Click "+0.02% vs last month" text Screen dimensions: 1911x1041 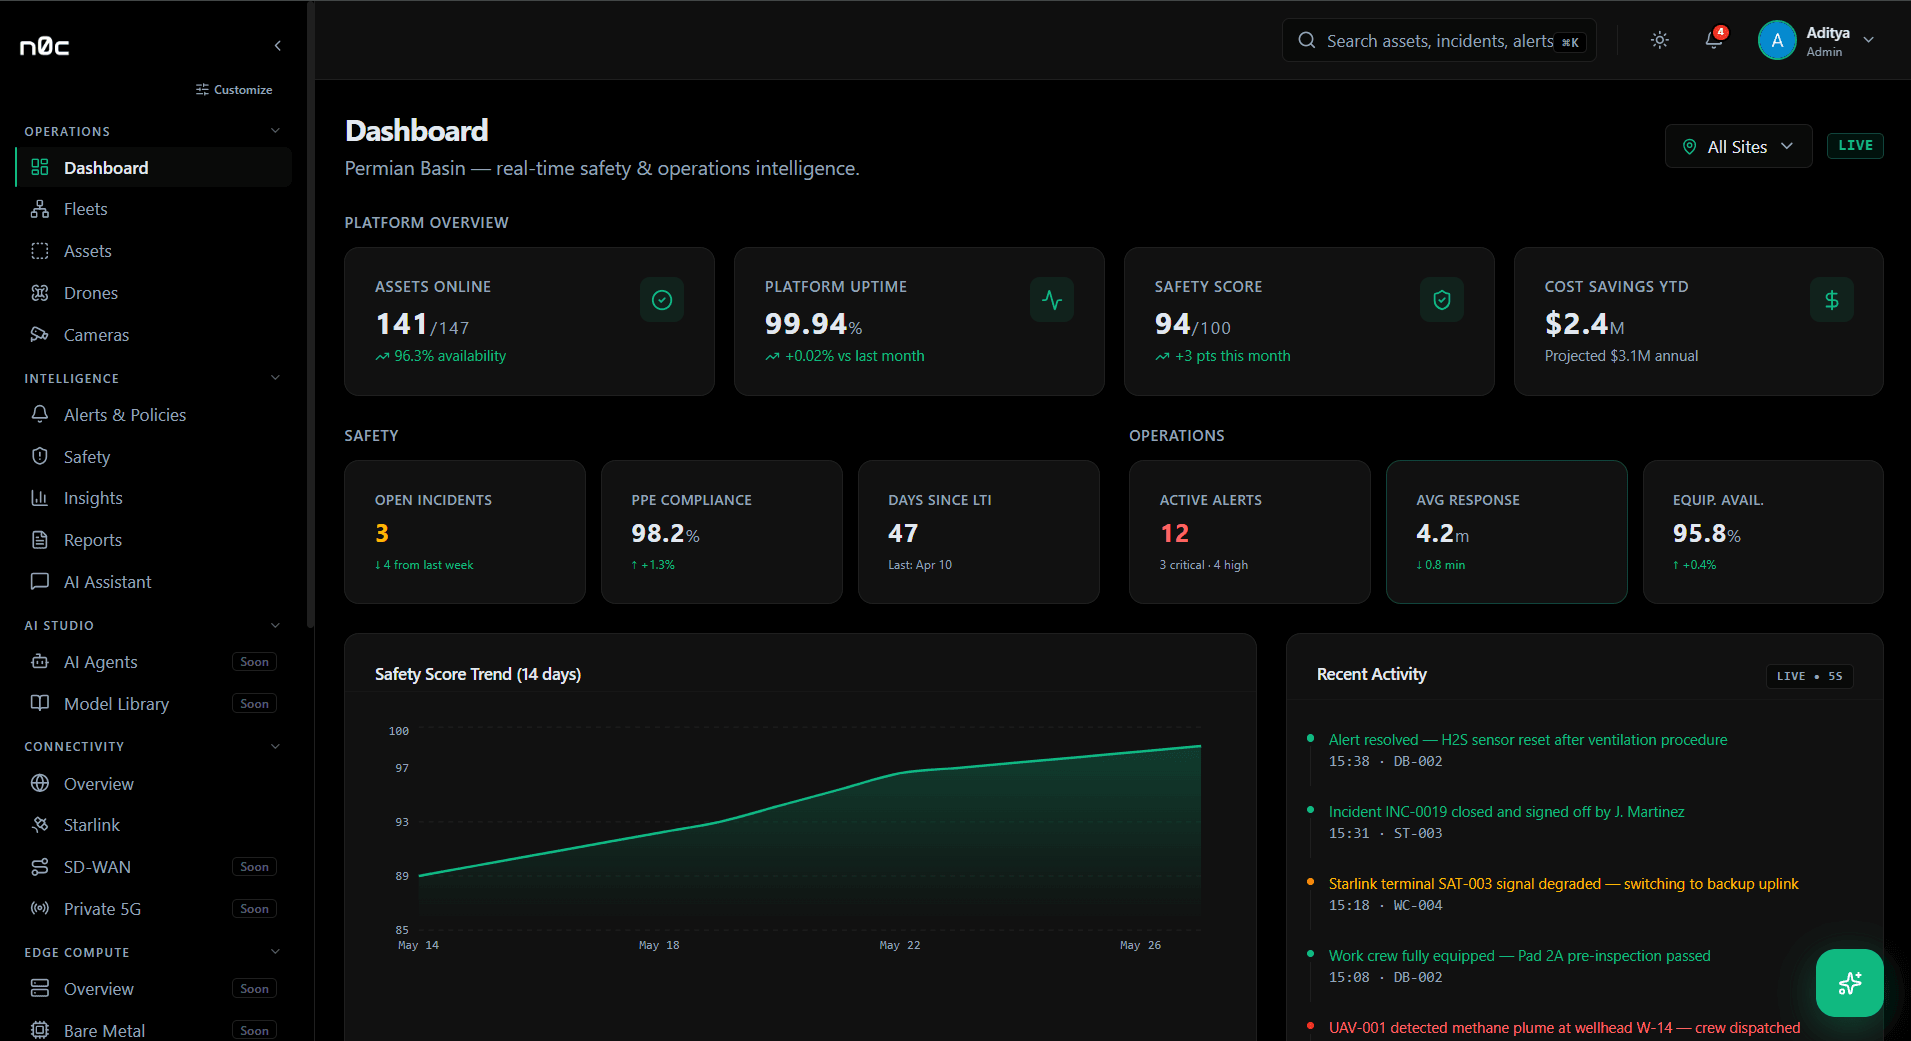click(855, 356)
